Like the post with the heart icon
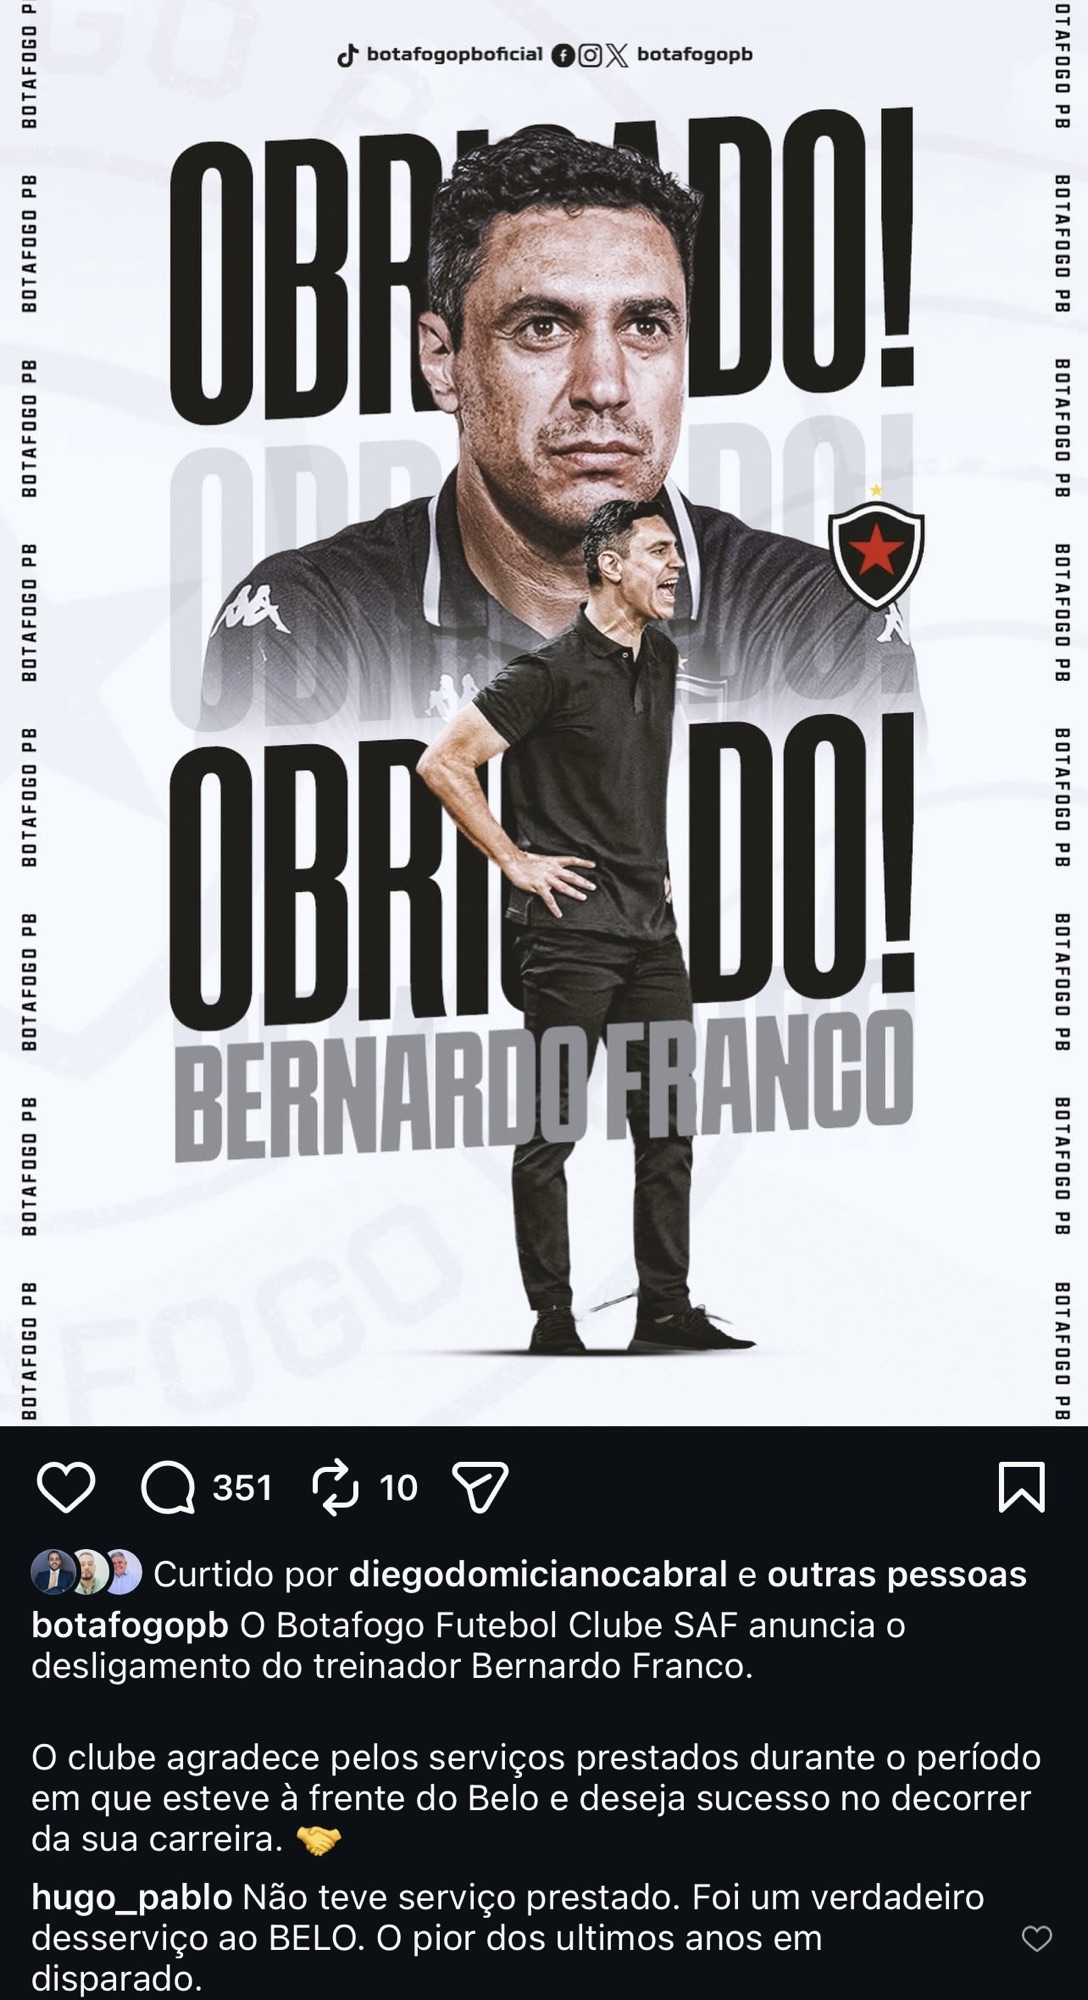This screenshot has height=2000, width=1088. click(66, 1487)
